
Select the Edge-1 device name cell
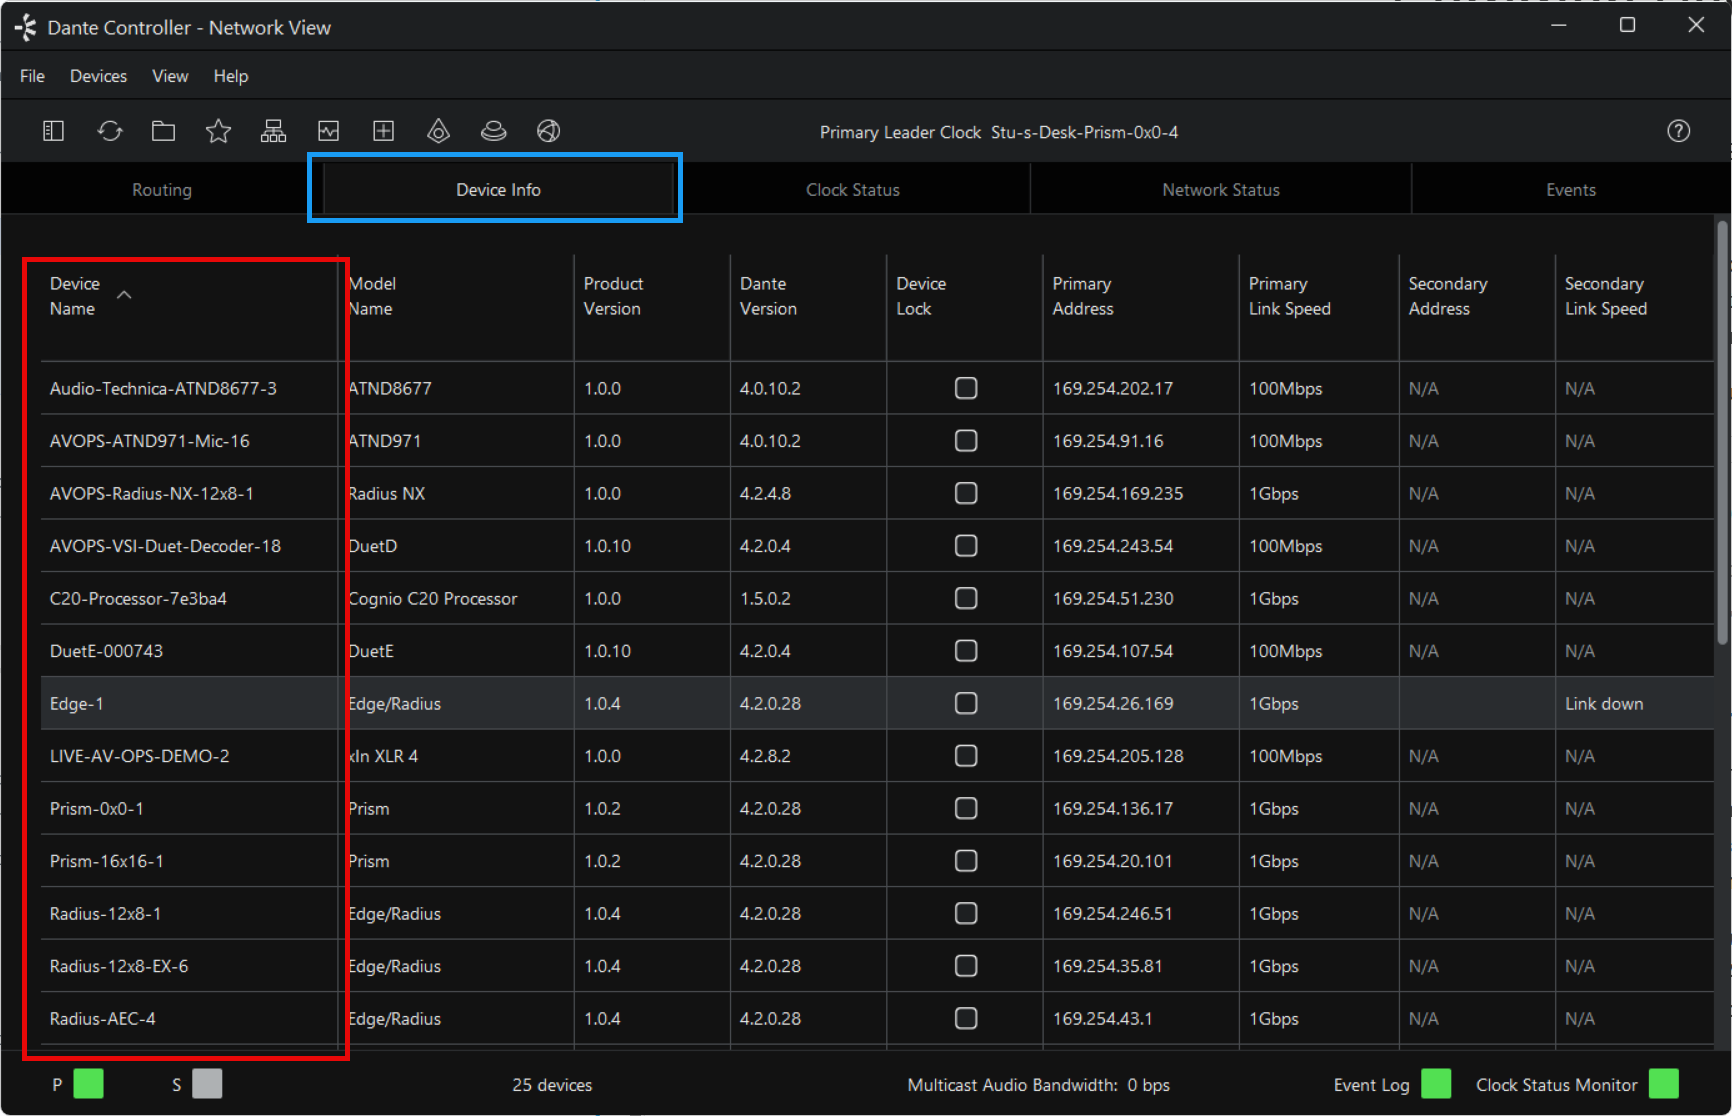tap(189, 703)
